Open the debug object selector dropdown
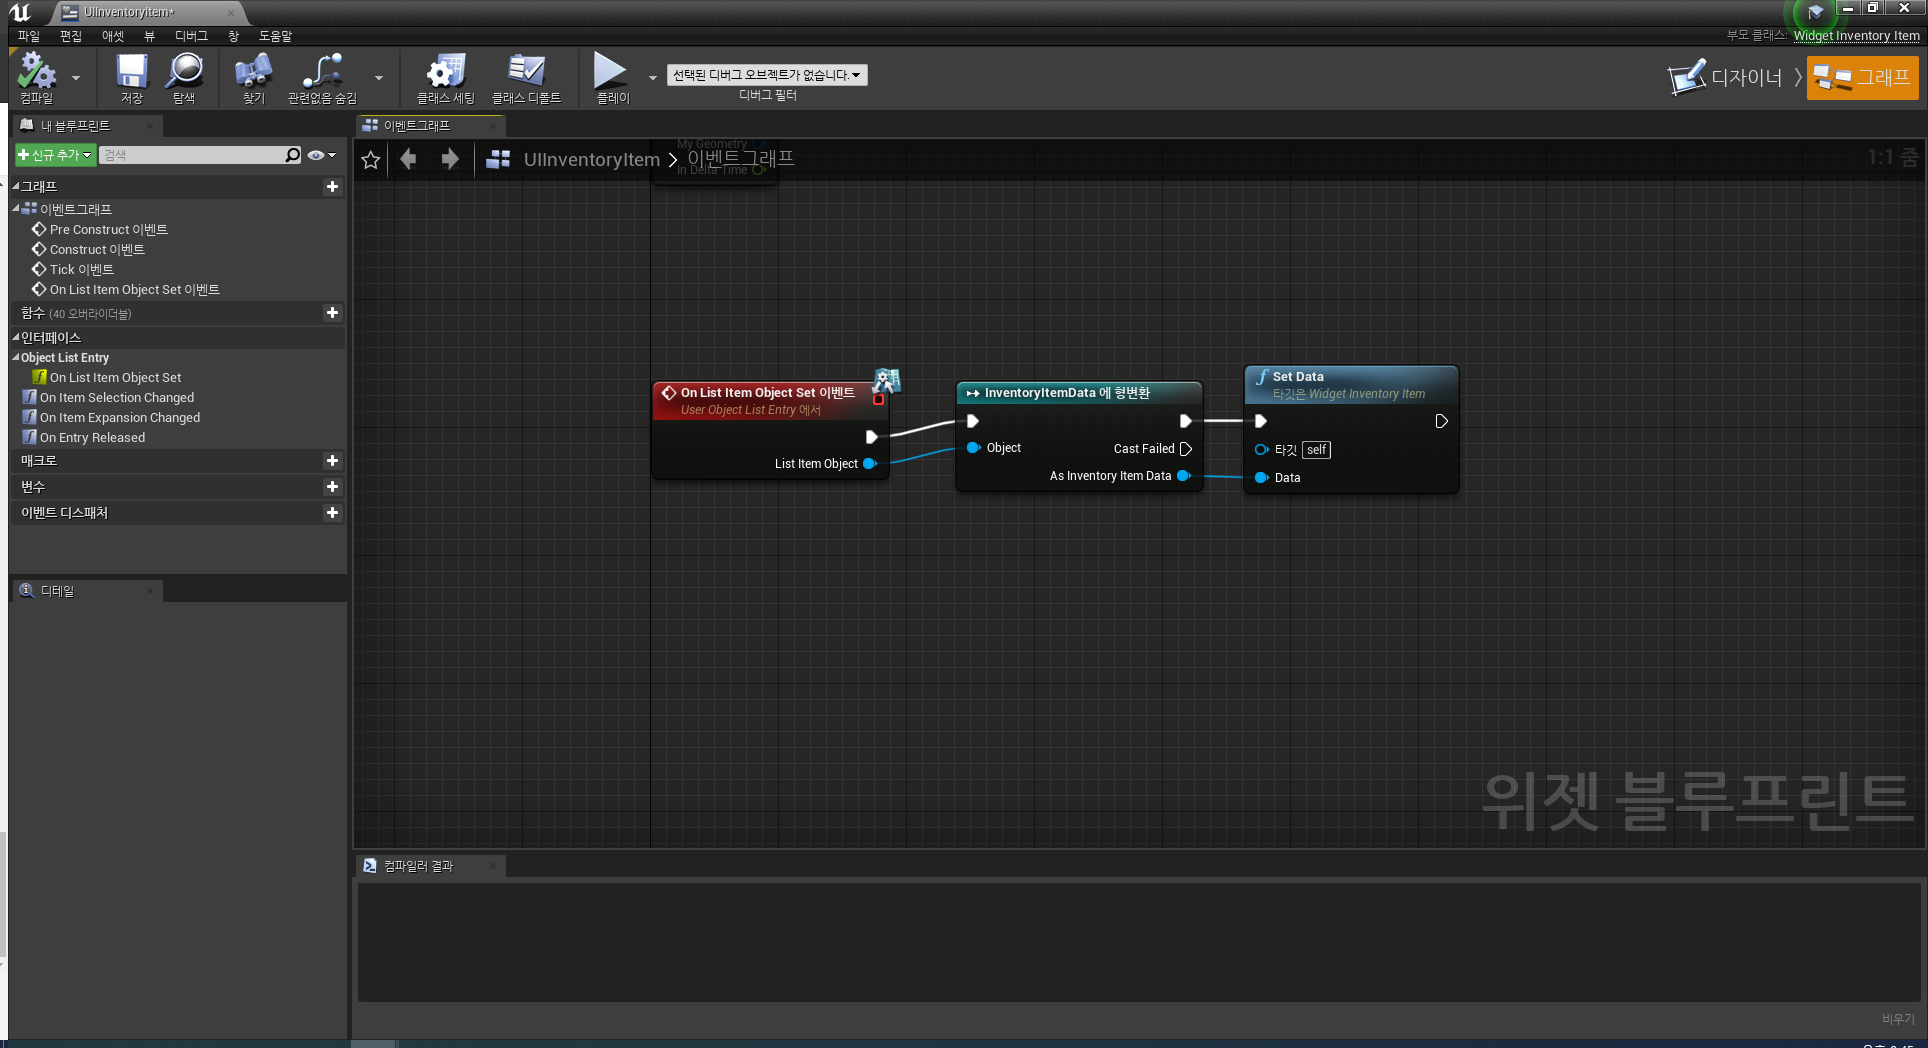 [x=767, y=75]
